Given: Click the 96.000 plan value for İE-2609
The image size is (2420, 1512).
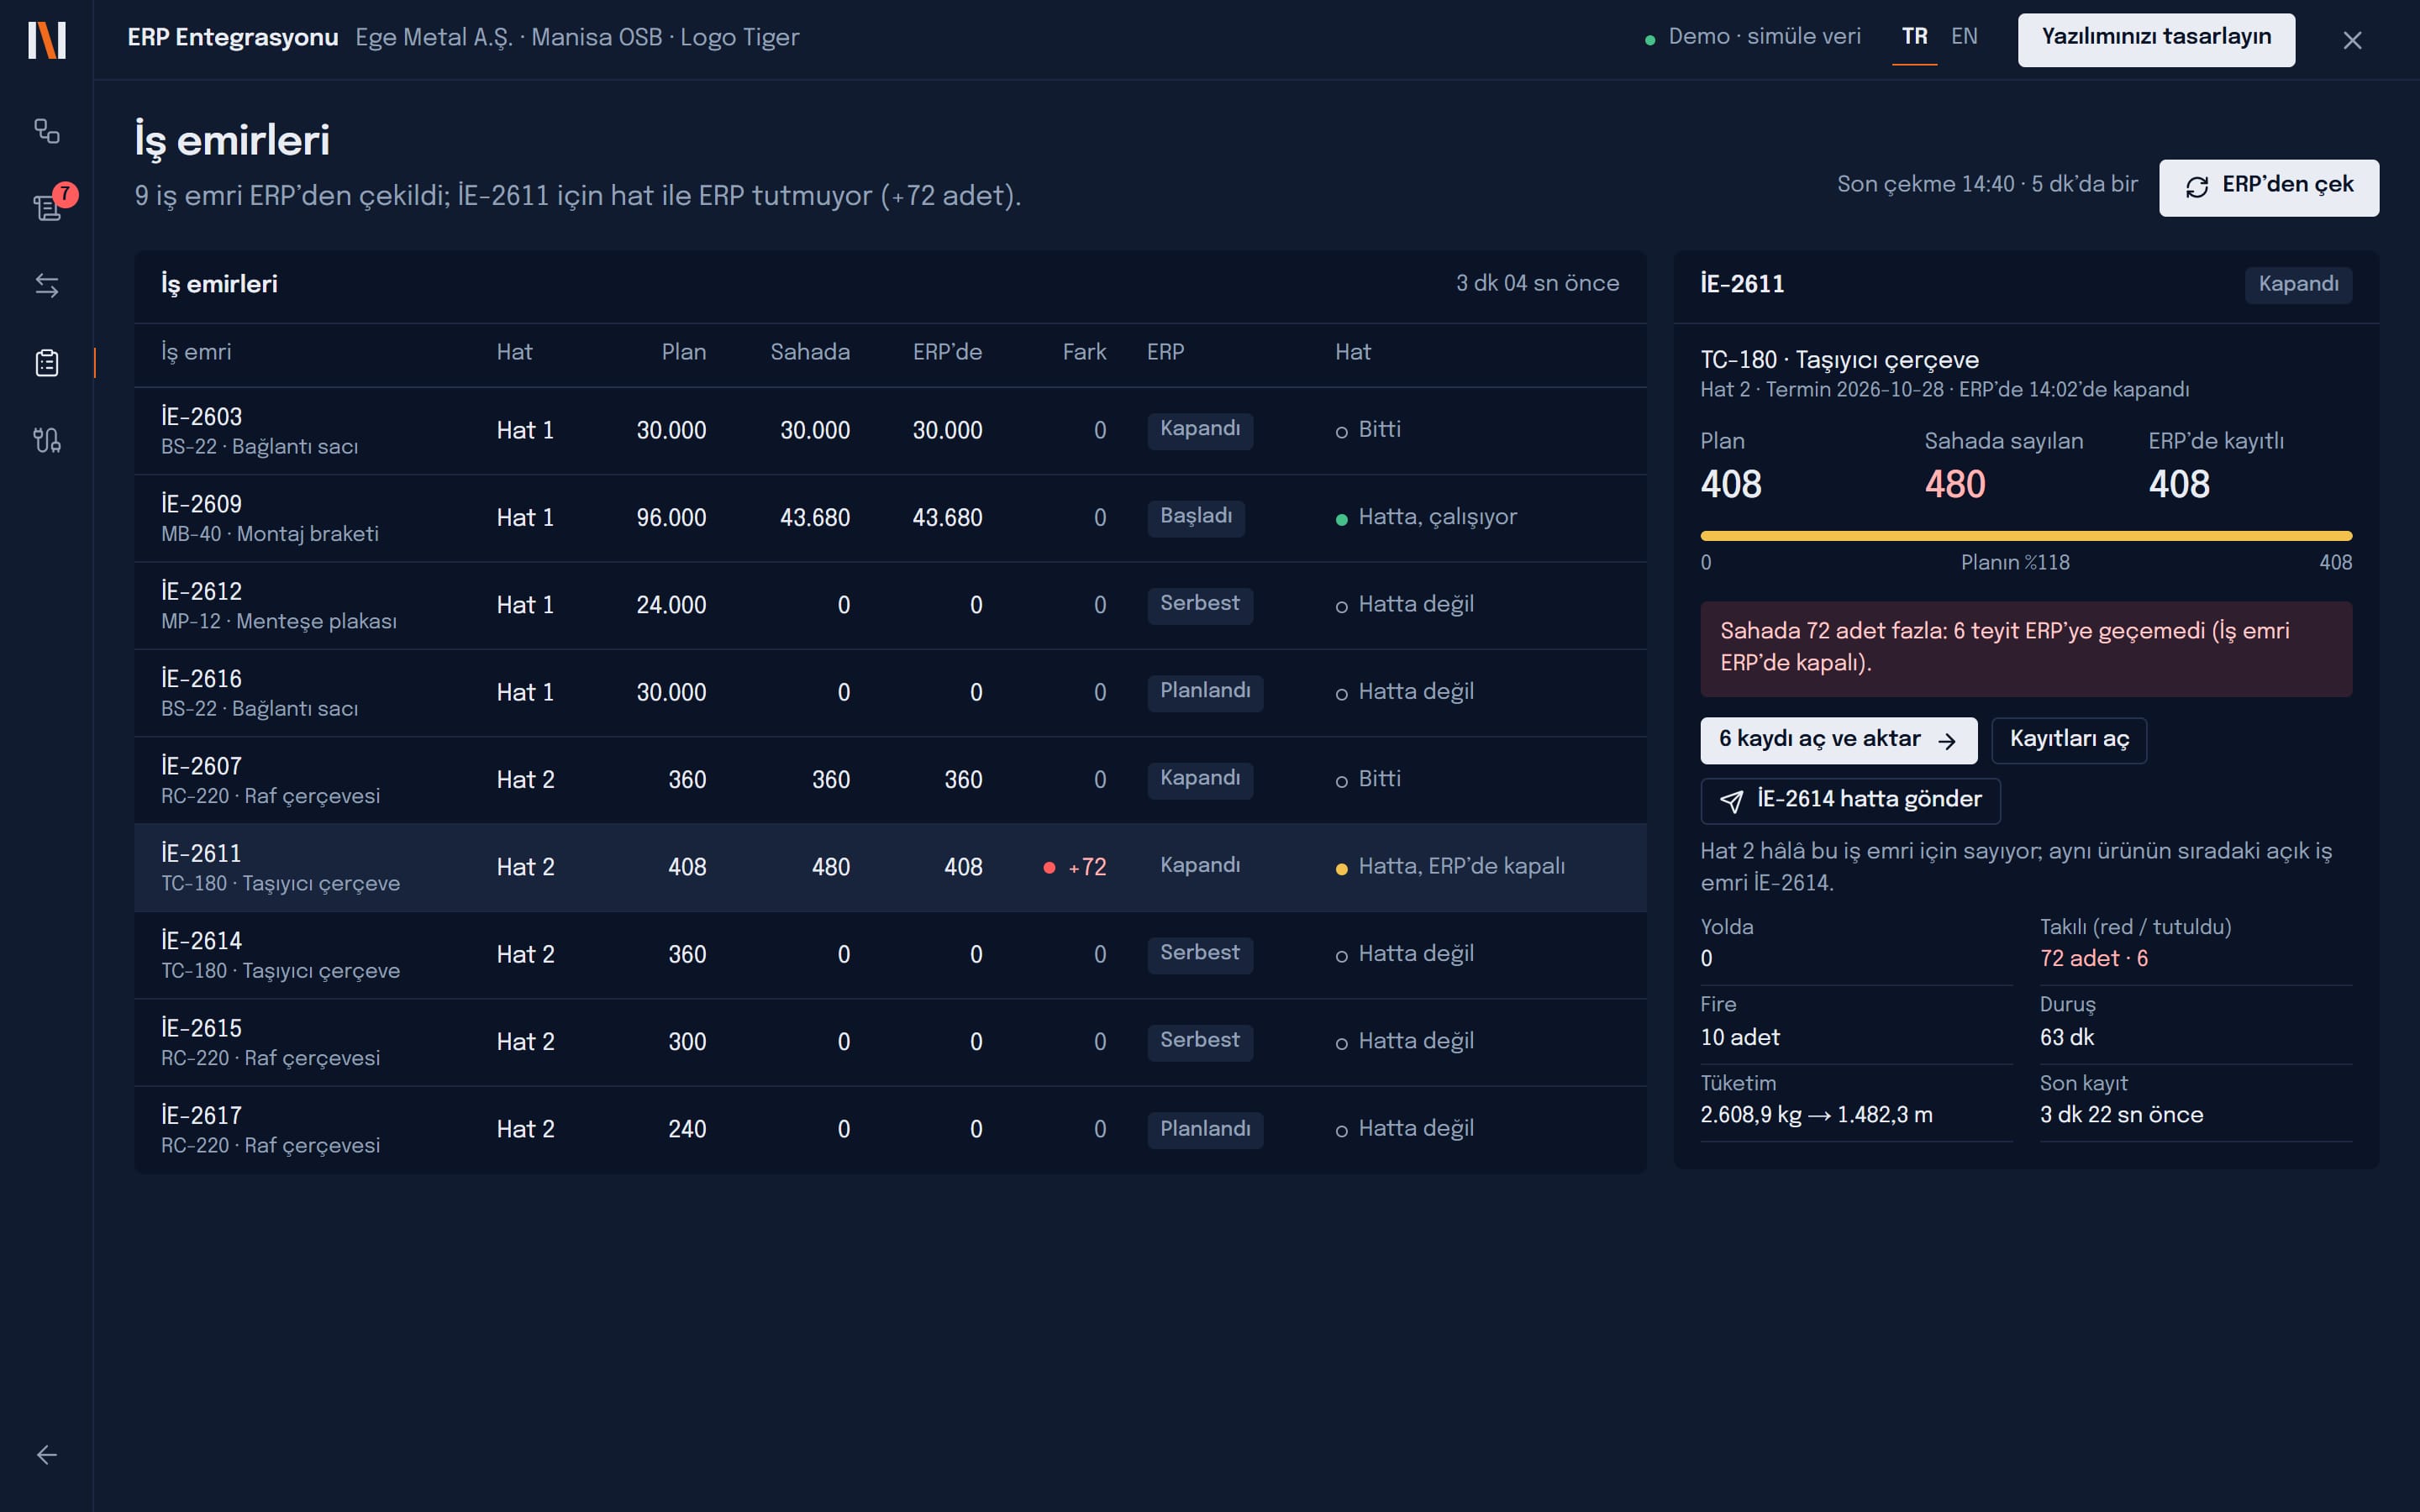Looking at the screenshot, I should [x=671, y=518].
